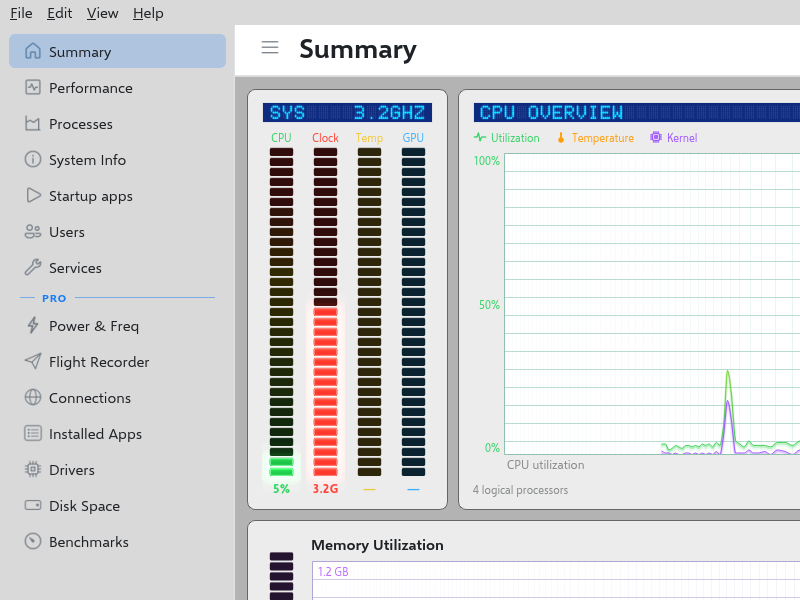Click the red Clock meter label
Image resolution: width=800 pixels, height=600 pixels.
tap(325, 138)
